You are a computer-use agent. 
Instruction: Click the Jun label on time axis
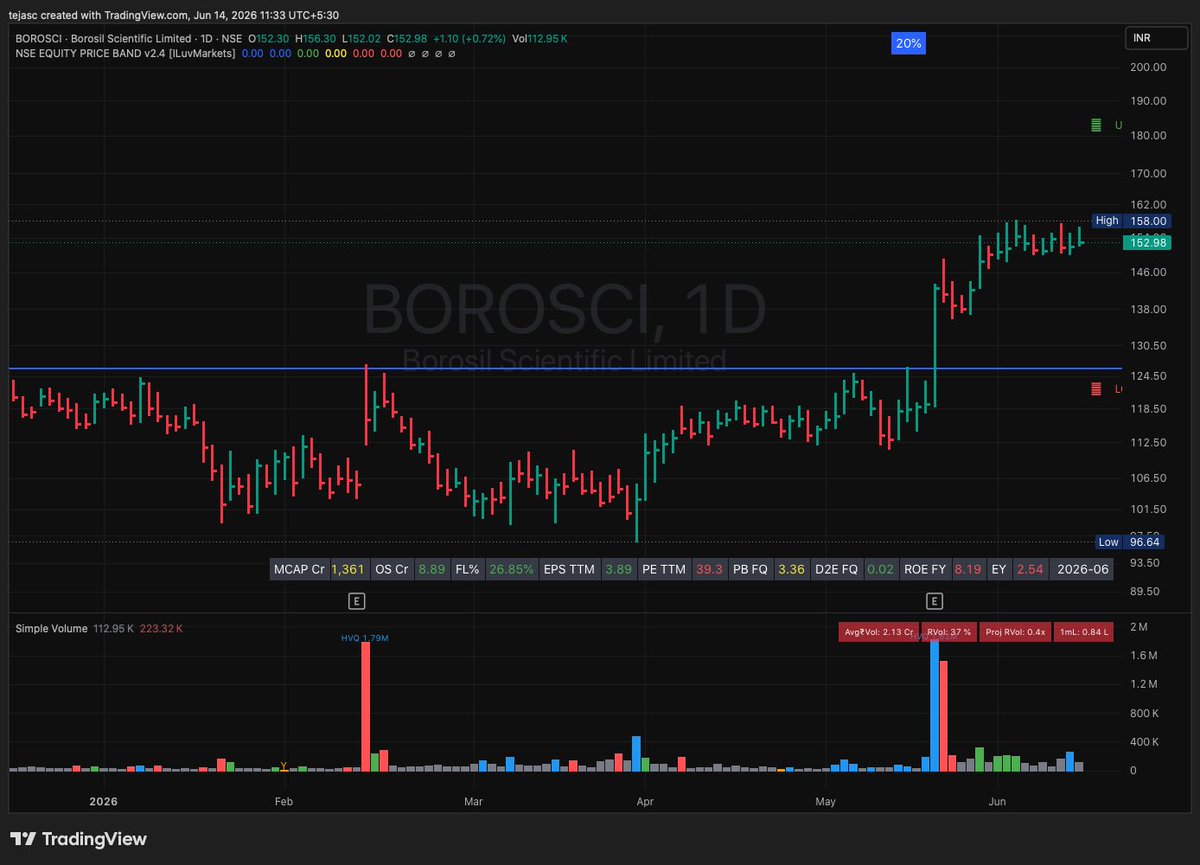tap(997, 802)
